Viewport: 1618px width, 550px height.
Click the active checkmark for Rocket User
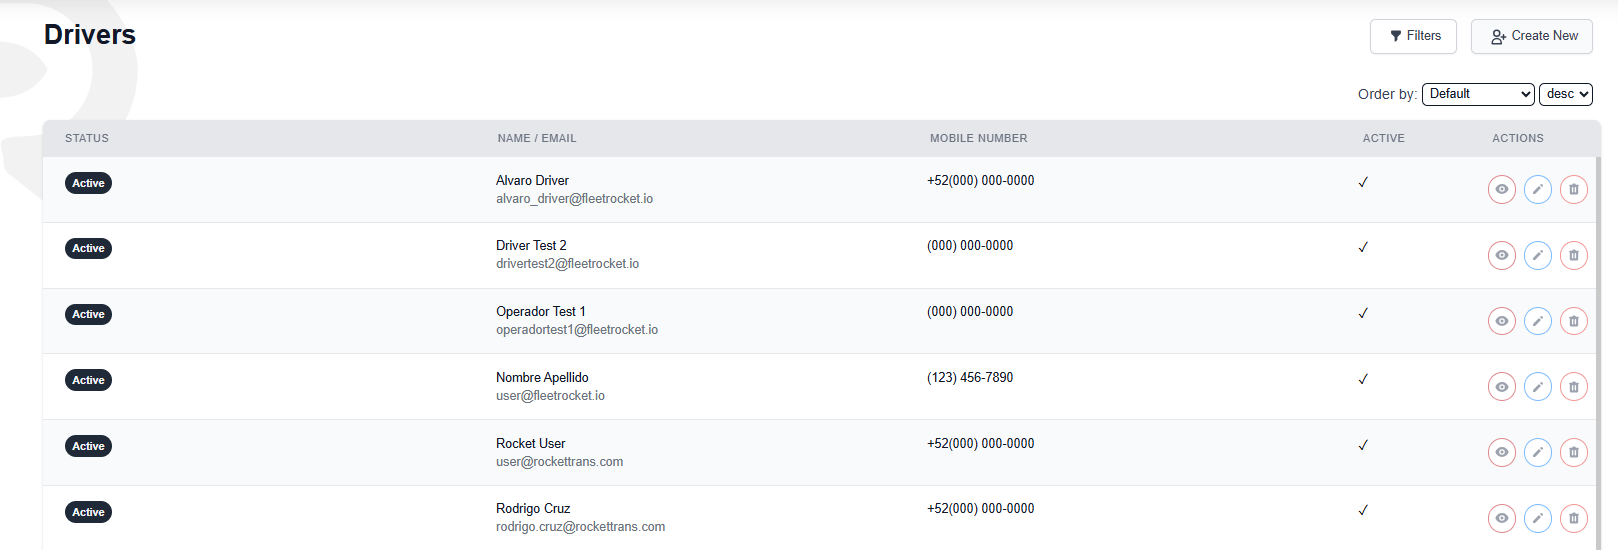(1363, 445)
